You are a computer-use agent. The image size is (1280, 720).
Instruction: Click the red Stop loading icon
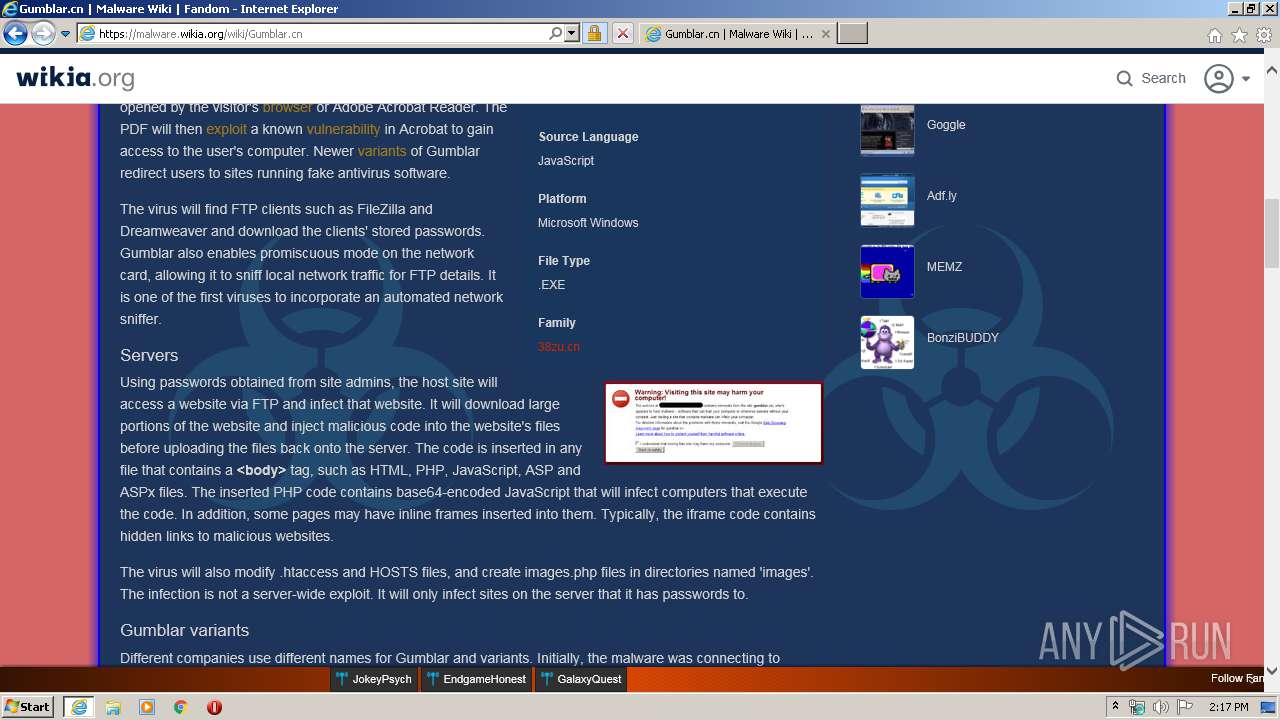tap(622, 34)
